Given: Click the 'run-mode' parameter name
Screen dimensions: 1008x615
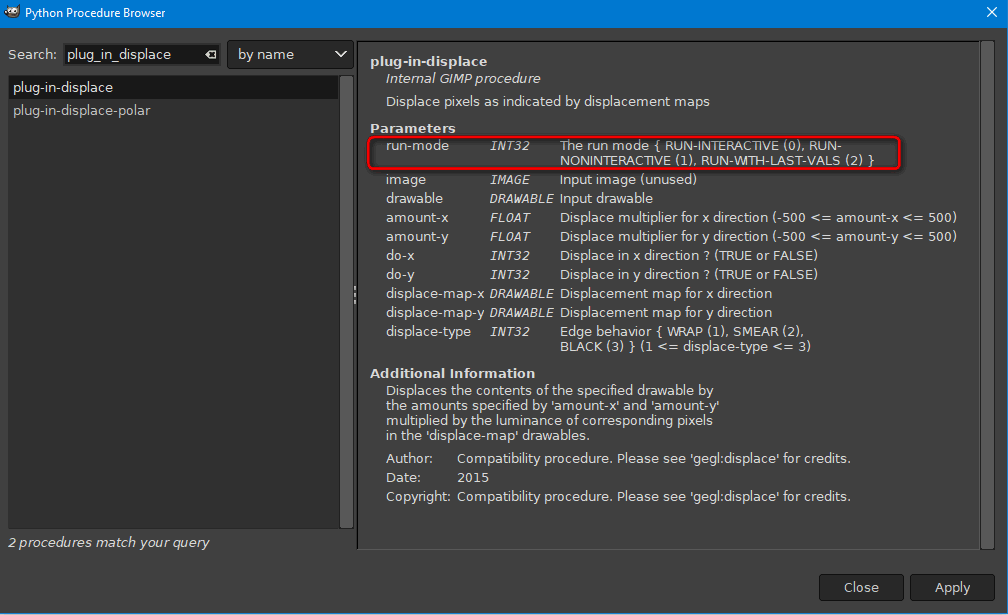Looking at the screenshot, I should point(417,146).
